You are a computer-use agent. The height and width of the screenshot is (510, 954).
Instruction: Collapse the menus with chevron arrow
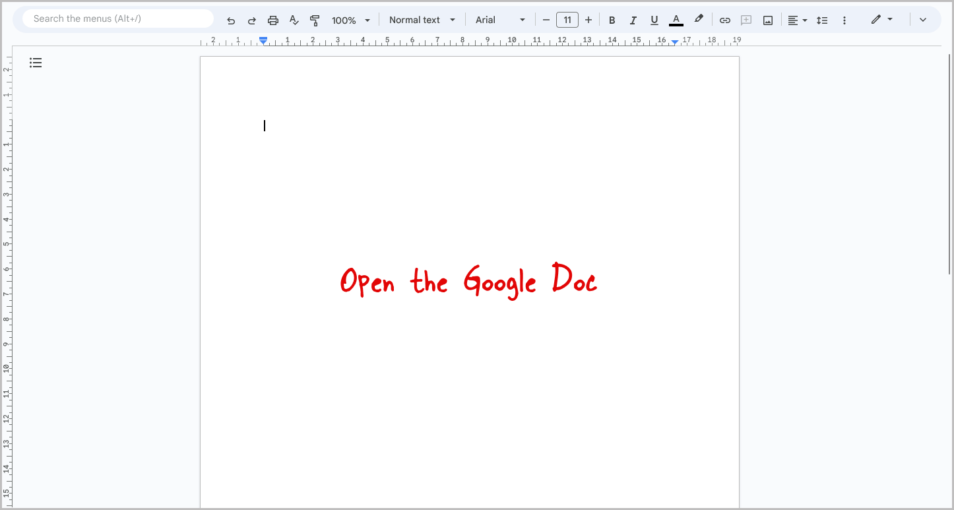[x=923, y=20]
